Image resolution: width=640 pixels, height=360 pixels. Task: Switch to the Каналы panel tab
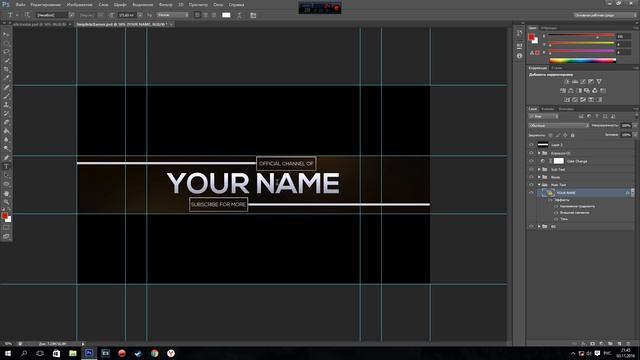tap(547, 109)
